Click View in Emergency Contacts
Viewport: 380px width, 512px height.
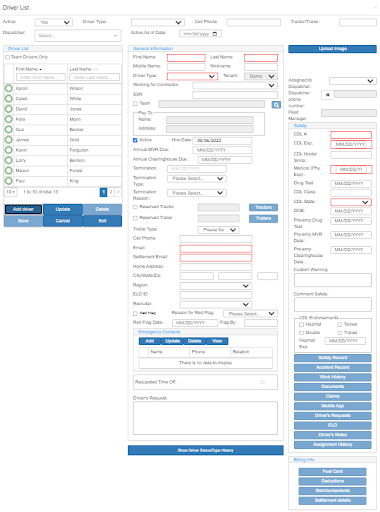pyautogui.click(x=217, y=341)
